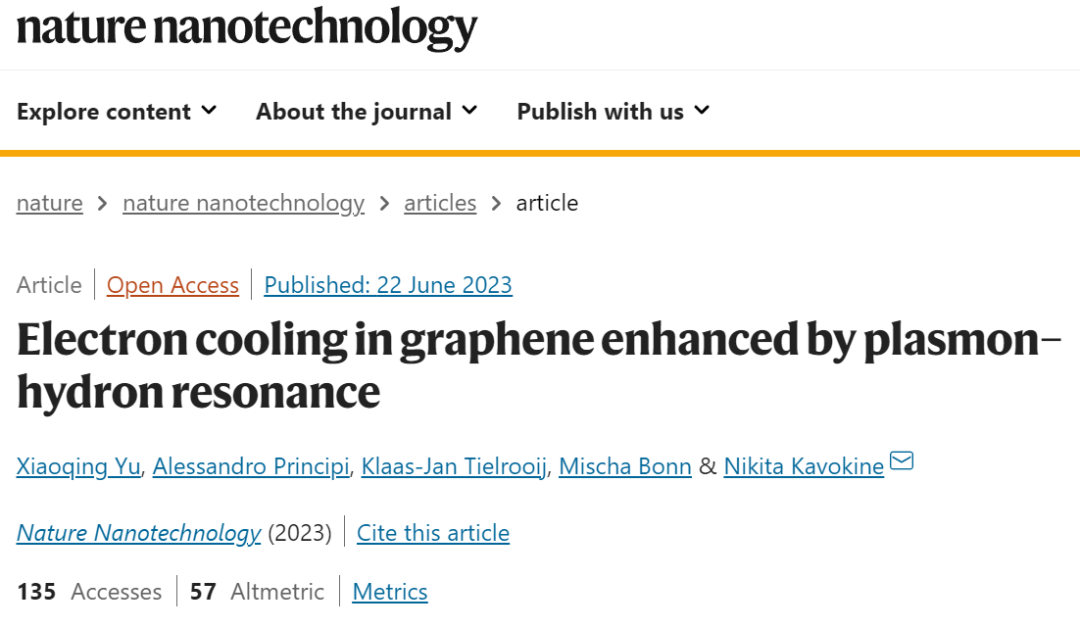View author Xiaoqing Yu's page

(78, 466)
